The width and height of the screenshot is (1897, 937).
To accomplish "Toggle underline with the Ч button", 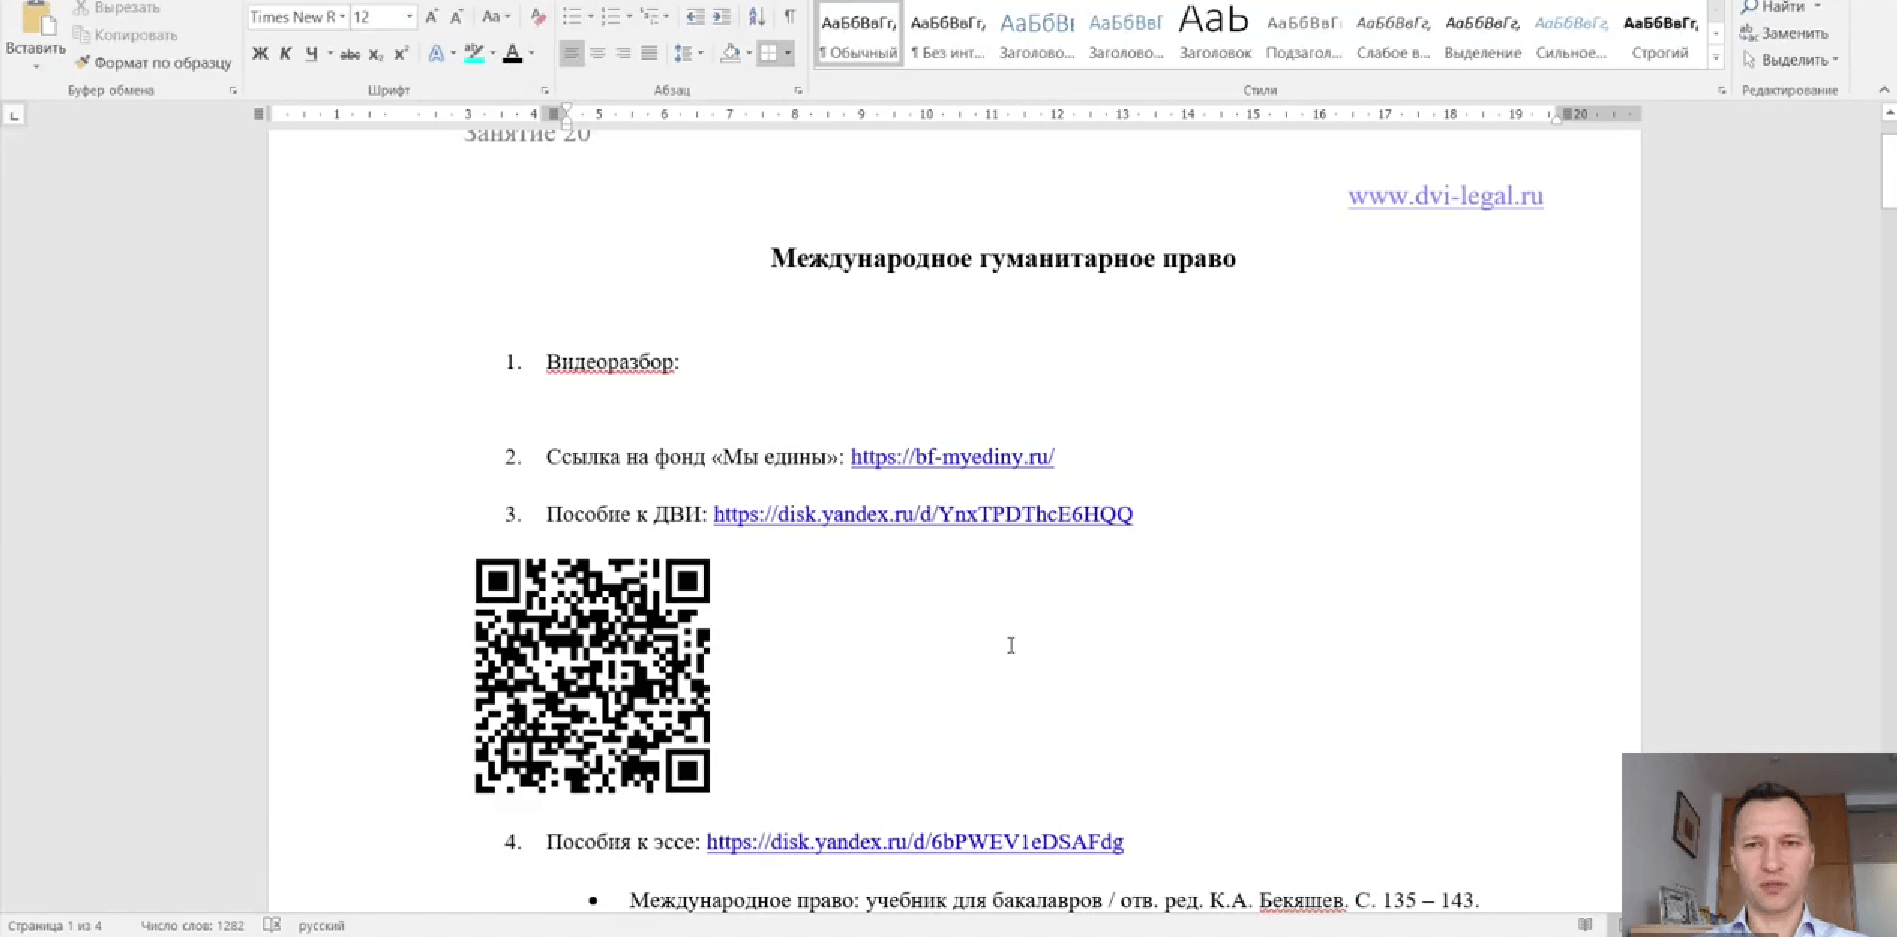I will coord(311,54).
